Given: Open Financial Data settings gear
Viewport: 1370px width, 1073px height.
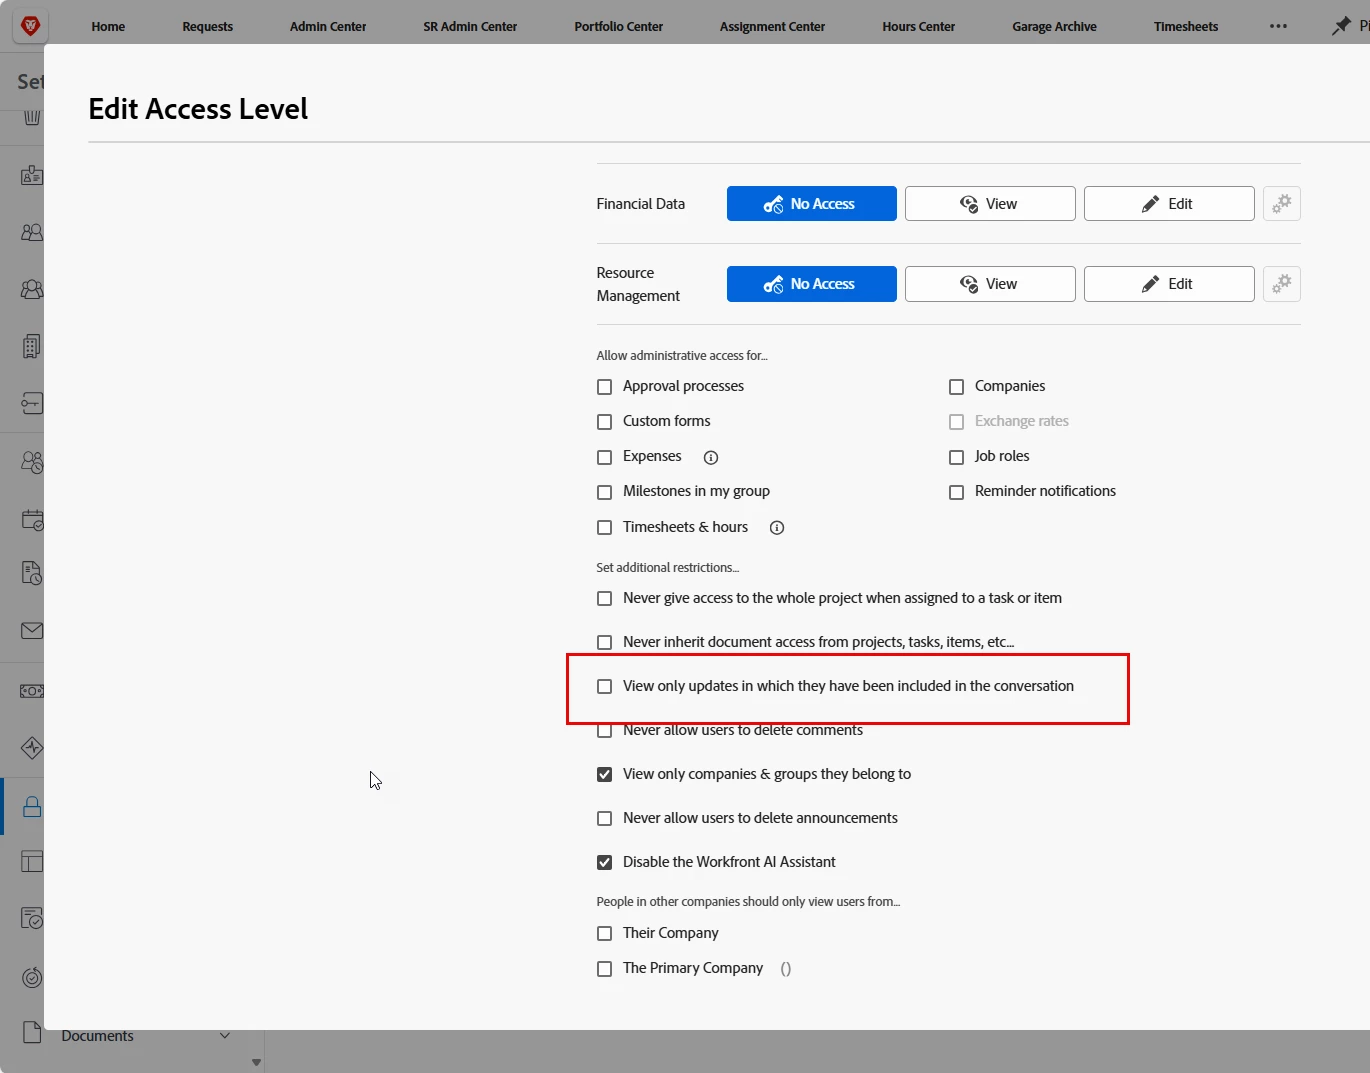Looking at the screenshot, I should (x=1282, y=204).
